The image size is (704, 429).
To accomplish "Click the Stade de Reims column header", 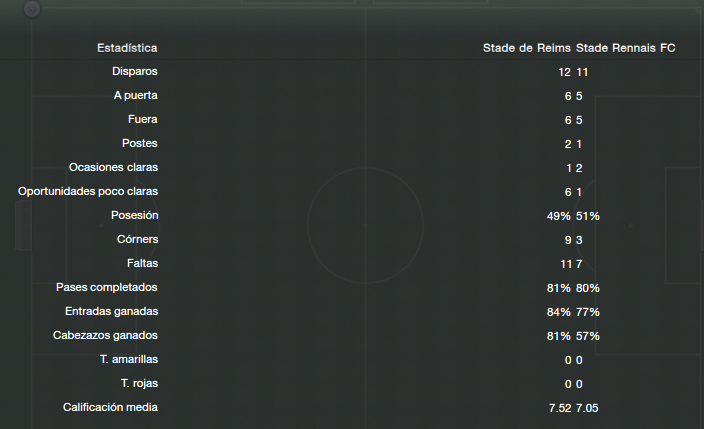I will click(x=527, y=48).
